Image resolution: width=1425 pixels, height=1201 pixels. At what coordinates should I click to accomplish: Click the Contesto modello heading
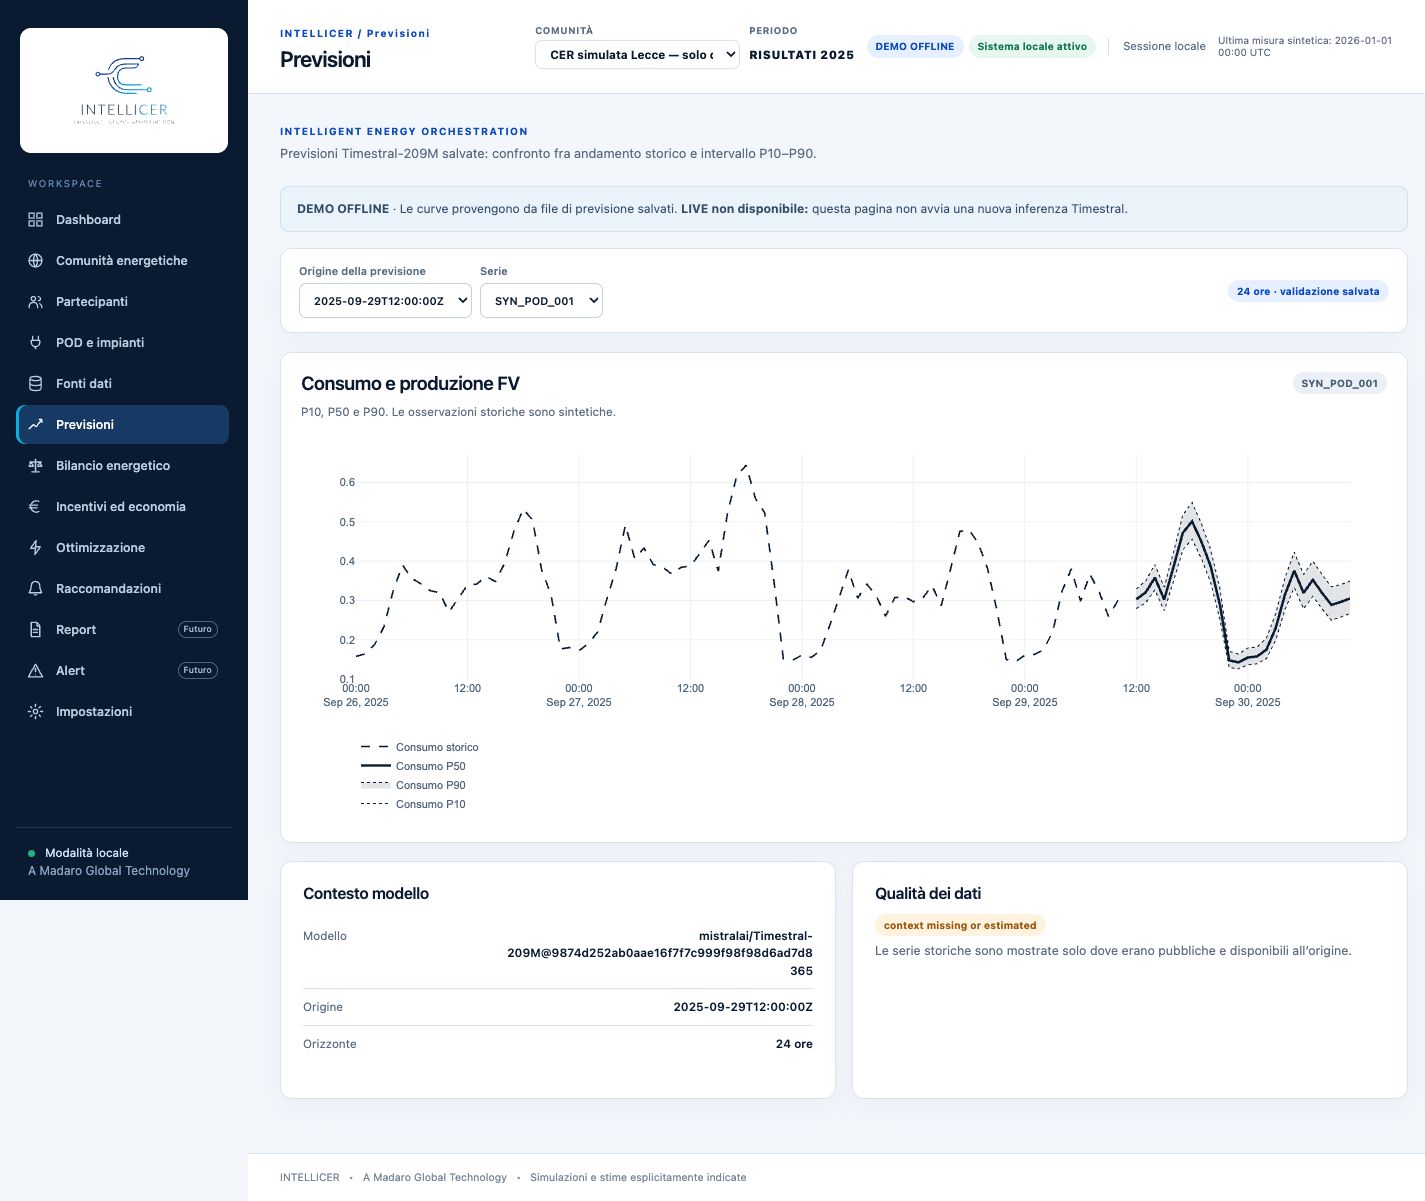click(x=366, y=894)
